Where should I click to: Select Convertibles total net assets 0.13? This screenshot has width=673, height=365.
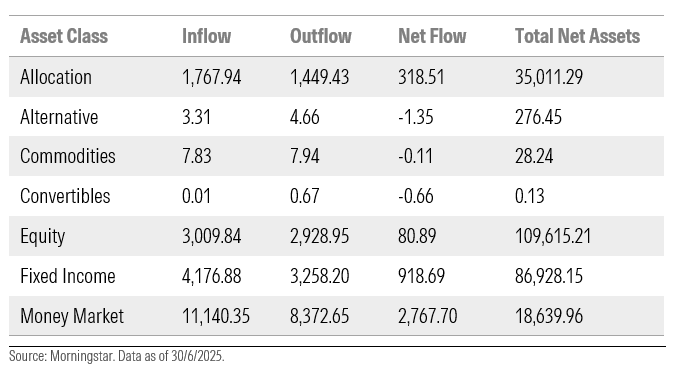[x=530, y=196]
